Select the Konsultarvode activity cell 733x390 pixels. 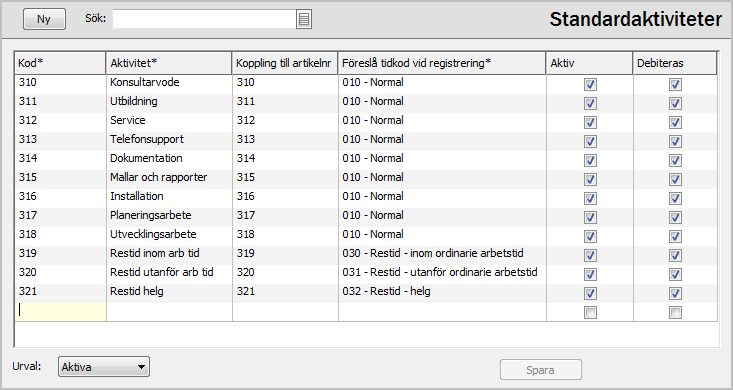(x=169, y=83)
